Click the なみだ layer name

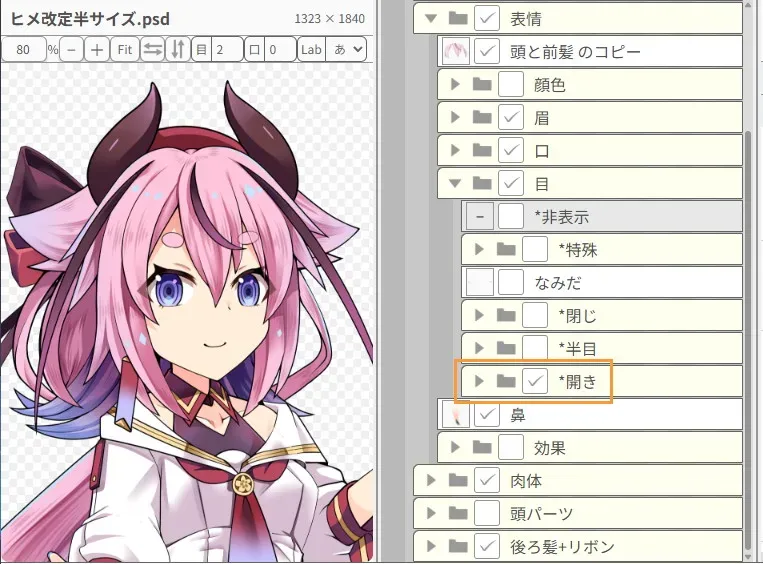coord(558,283)
